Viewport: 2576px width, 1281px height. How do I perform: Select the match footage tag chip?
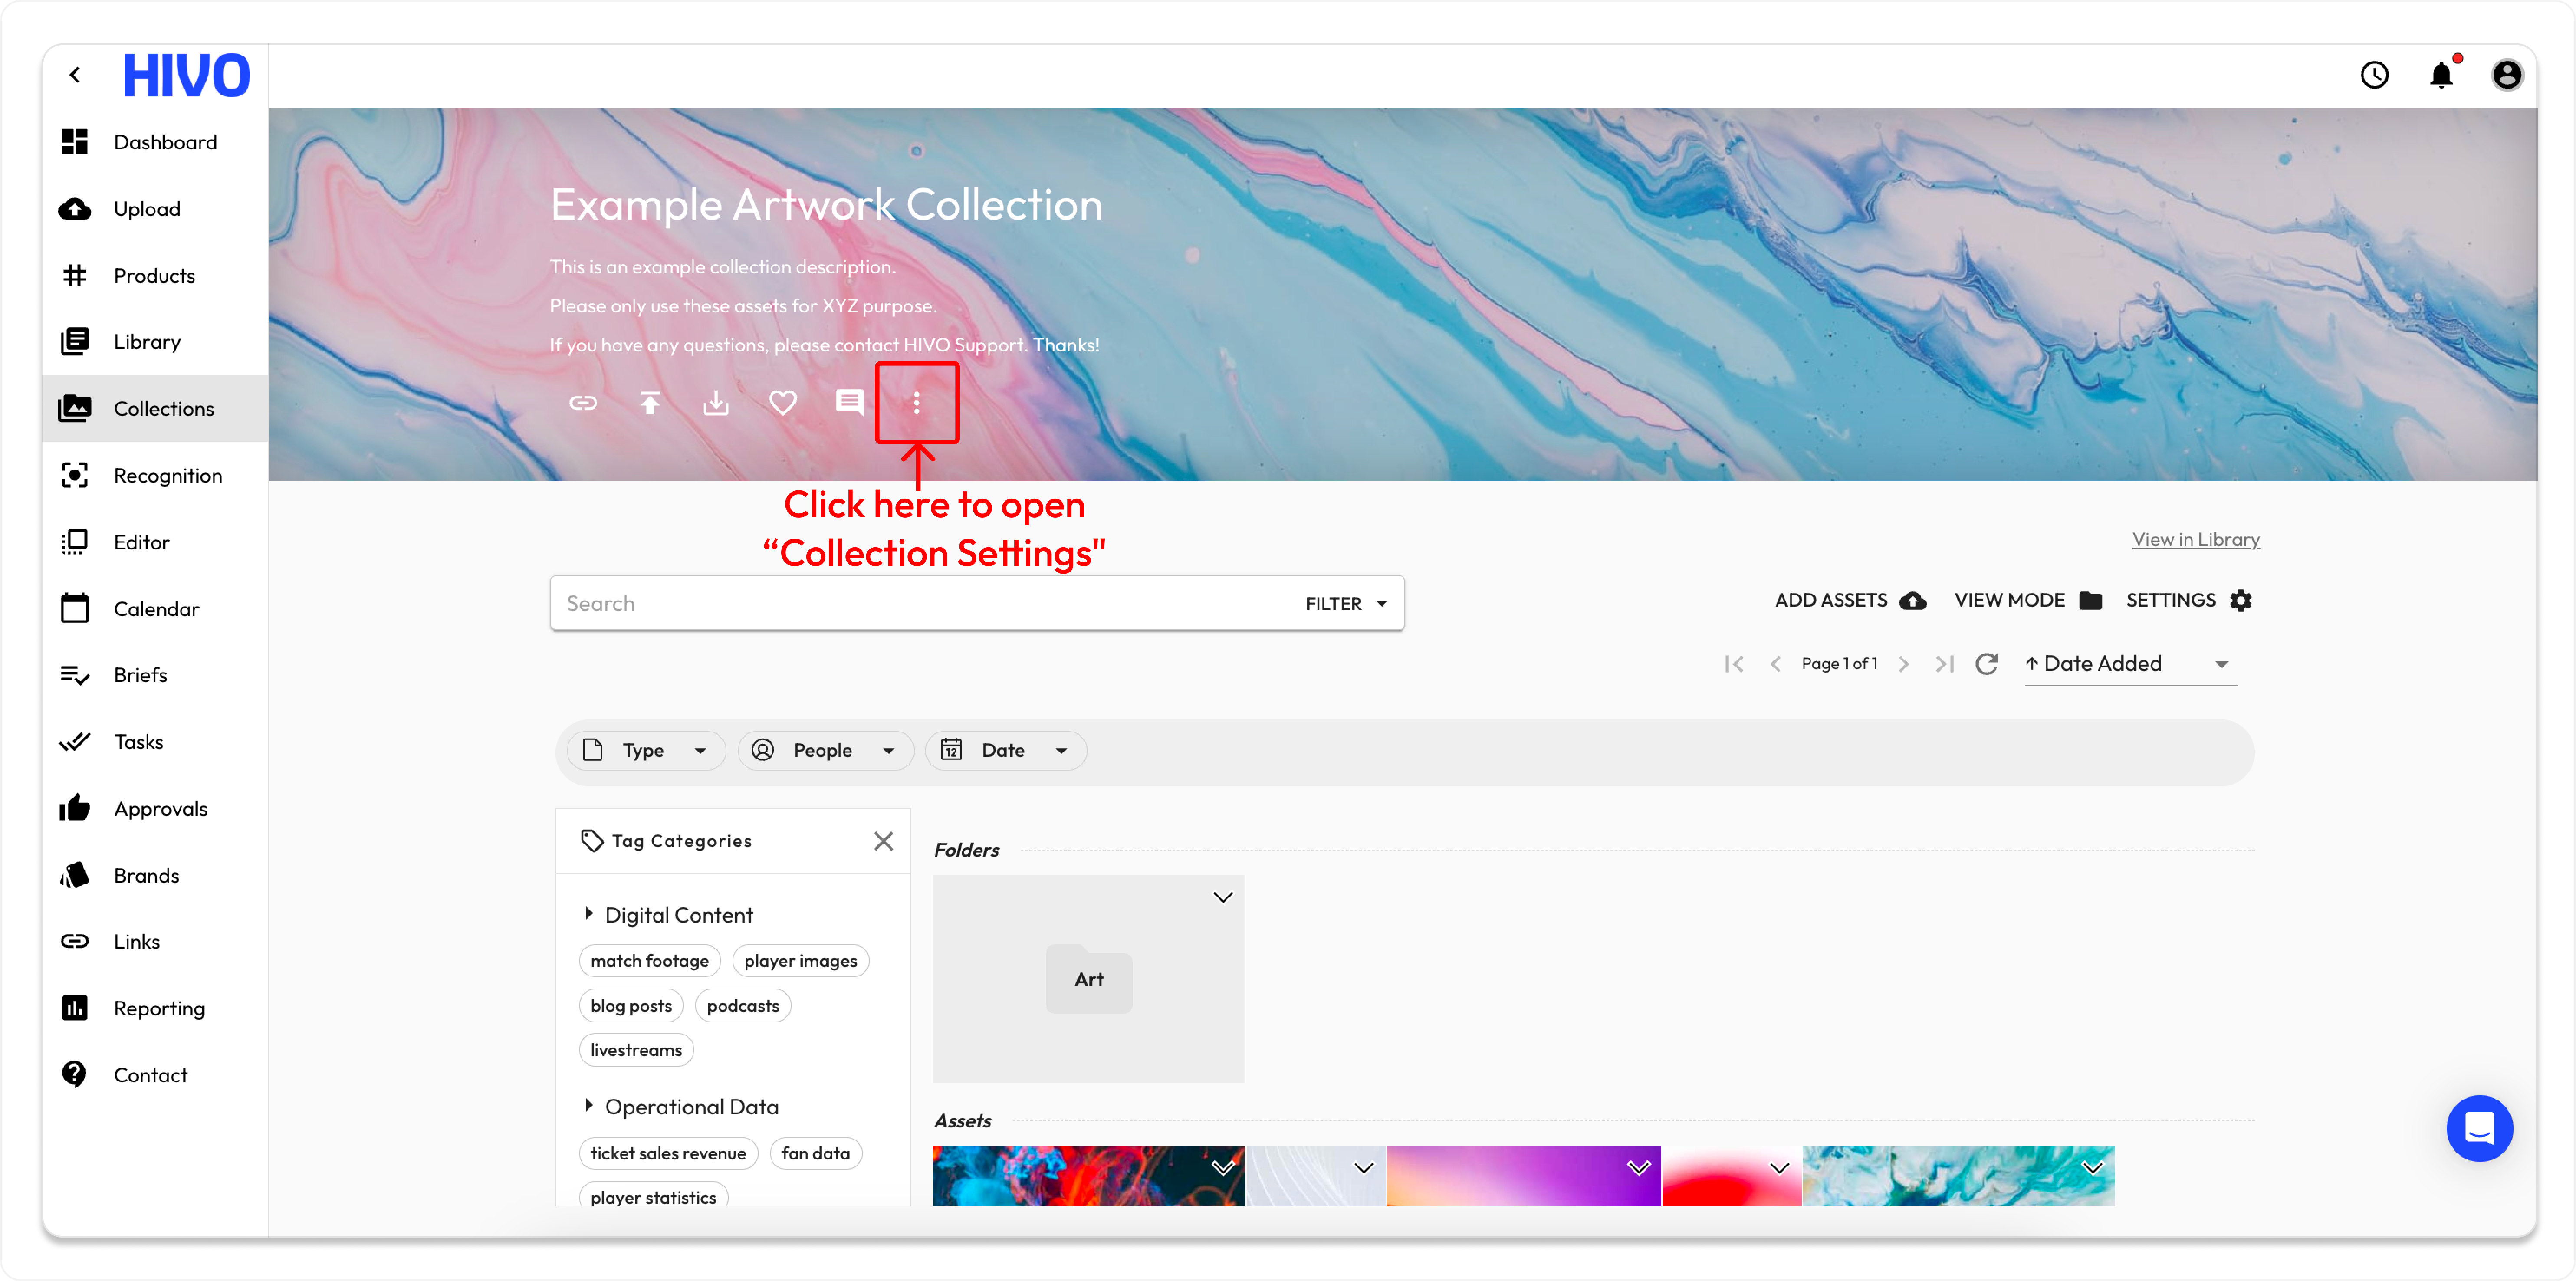click(x=649, y=961)
